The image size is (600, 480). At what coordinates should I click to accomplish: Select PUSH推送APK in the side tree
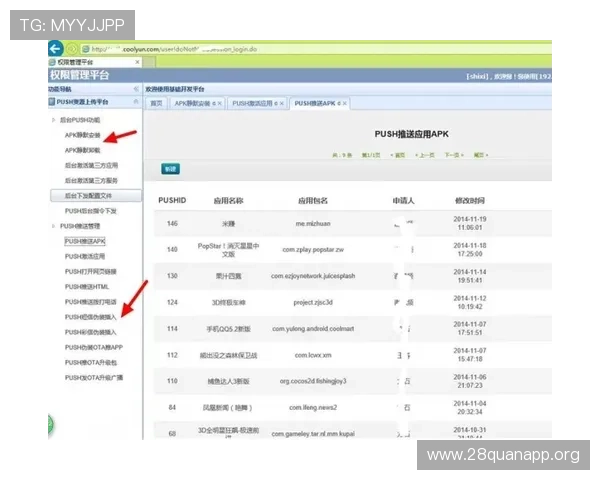click(x=85, y=241)
